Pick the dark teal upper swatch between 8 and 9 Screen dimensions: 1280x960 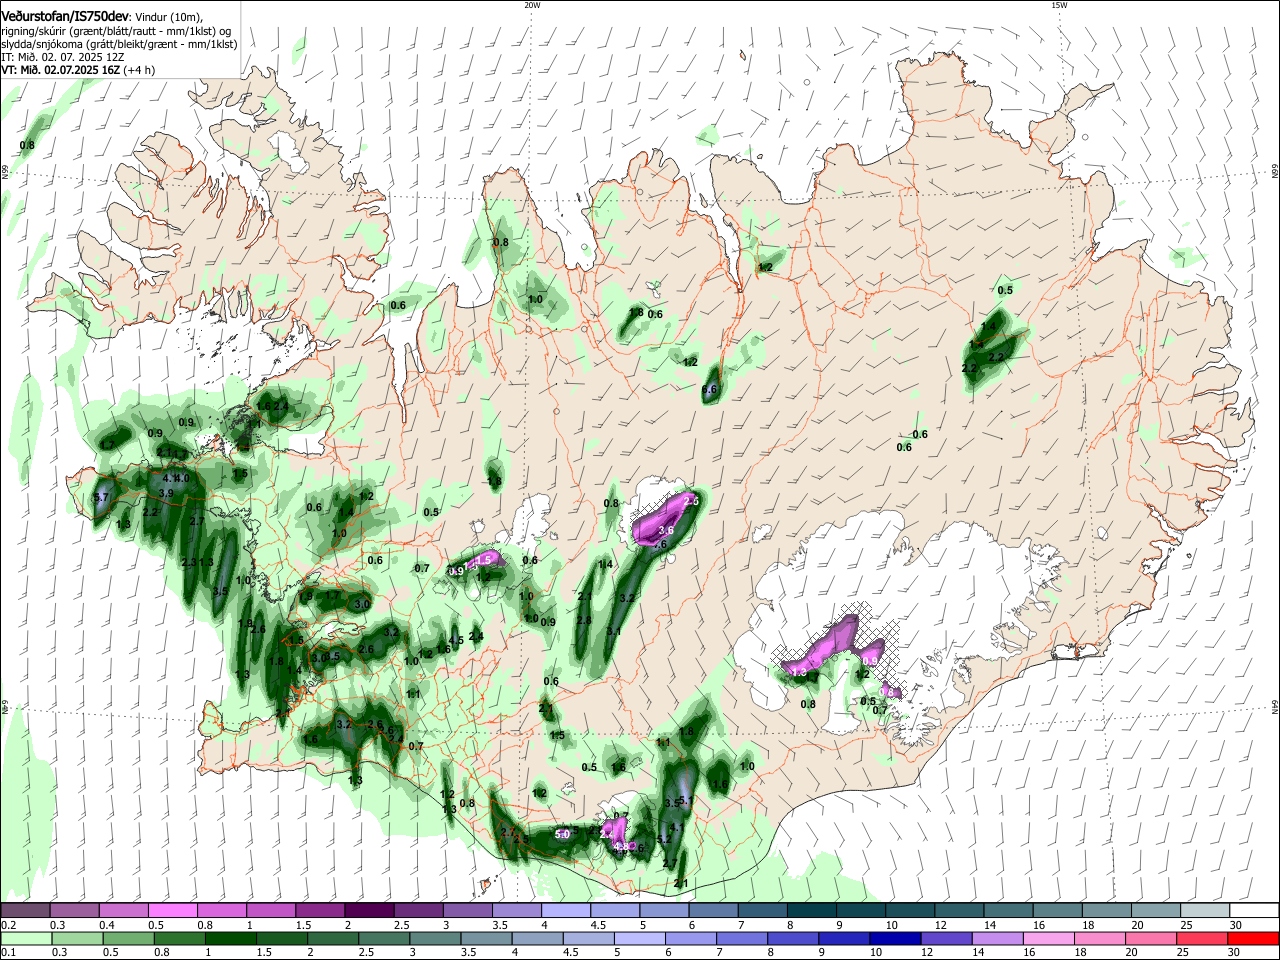click(x=811, y=910)
